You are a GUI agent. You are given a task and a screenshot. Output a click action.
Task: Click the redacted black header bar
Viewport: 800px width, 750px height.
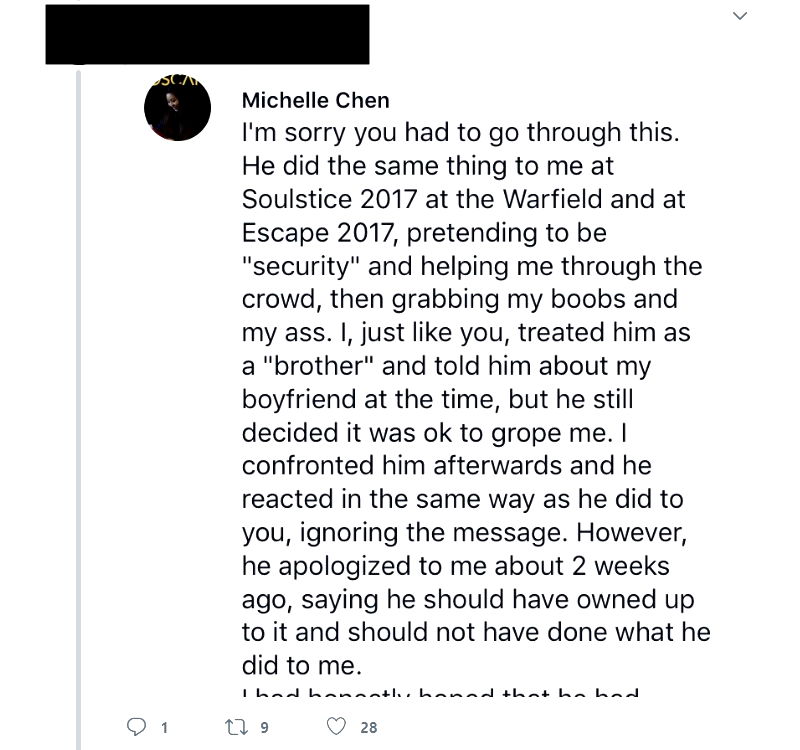[x=207, y=35]
